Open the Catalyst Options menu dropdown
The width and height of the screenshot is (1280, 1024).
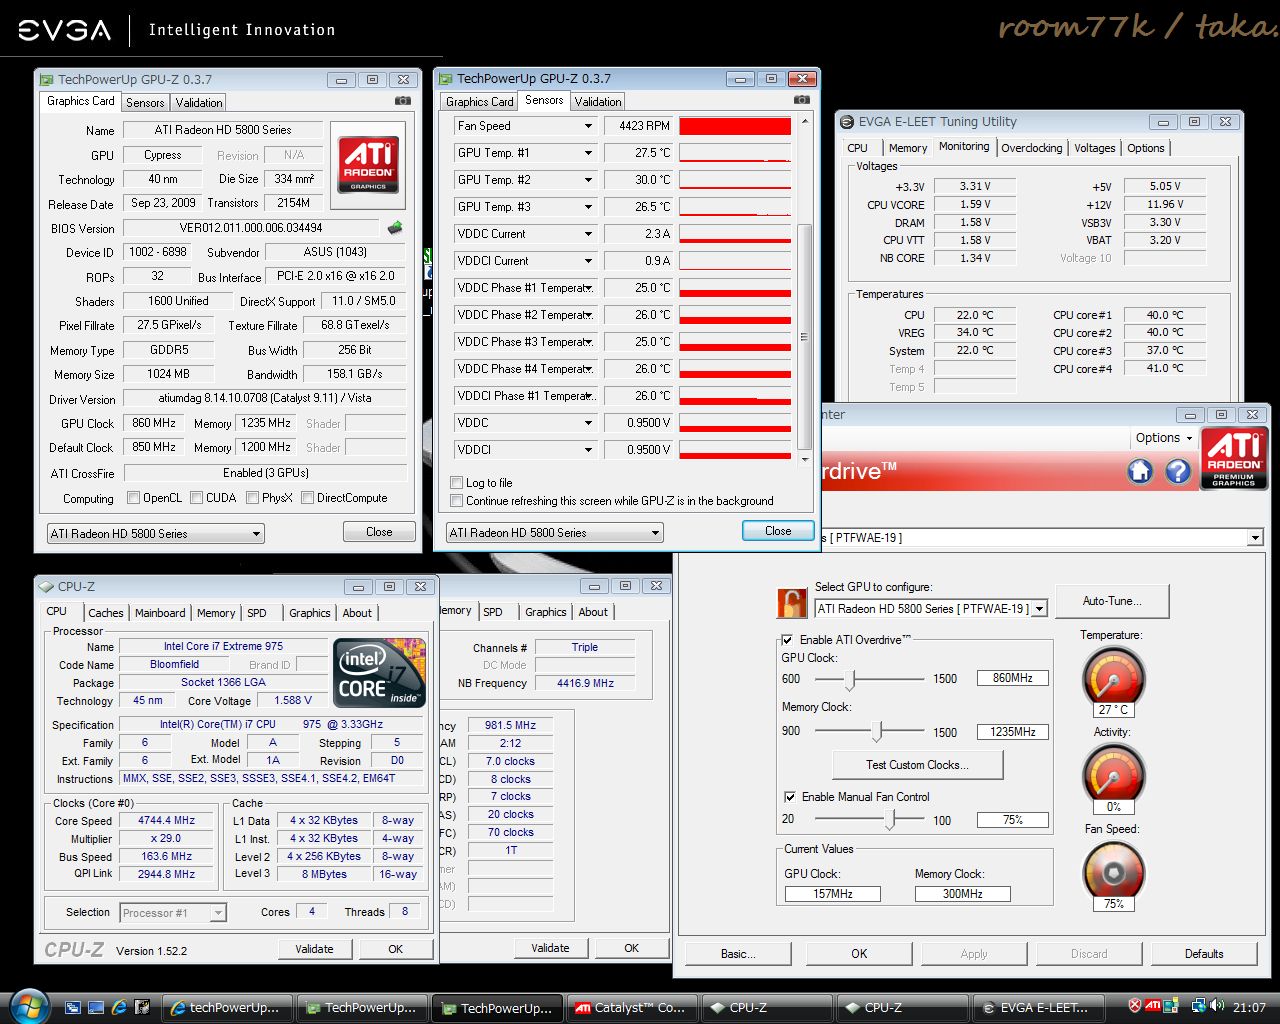click(1164, 438)
